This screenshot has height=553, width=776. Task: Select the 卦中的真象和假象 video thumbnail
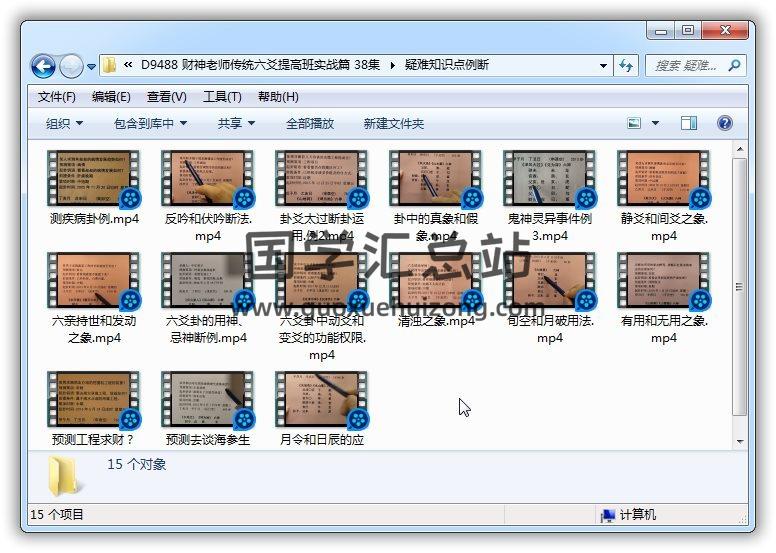point(436,179)
